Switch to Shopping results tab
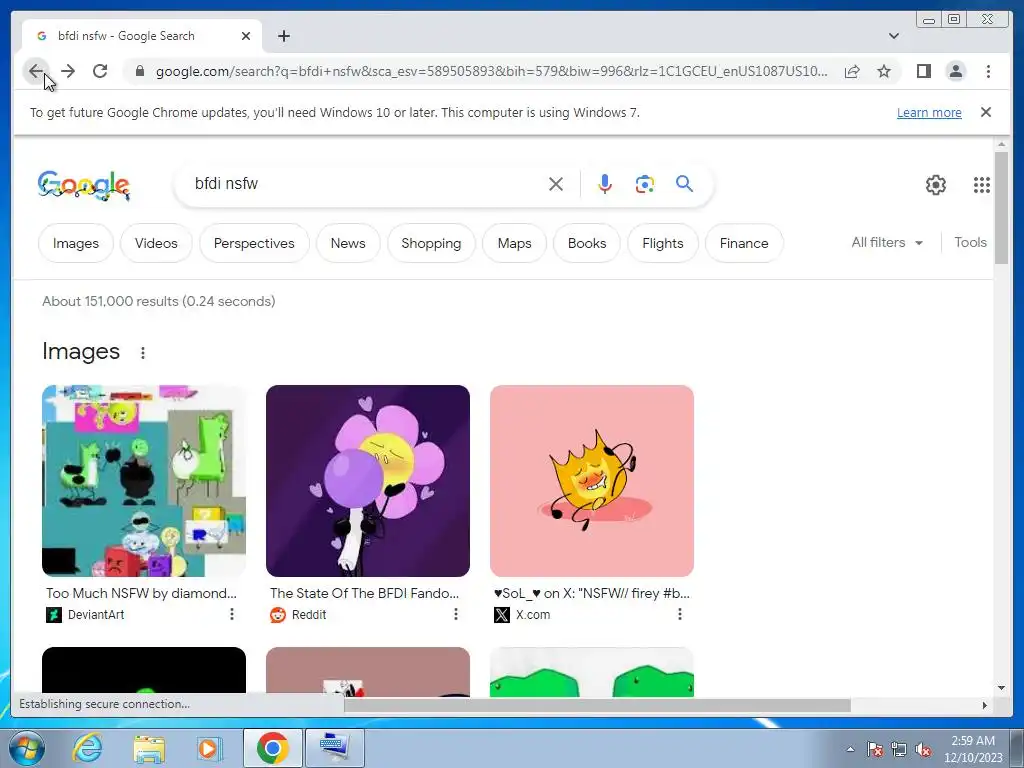 click(431, 243)
